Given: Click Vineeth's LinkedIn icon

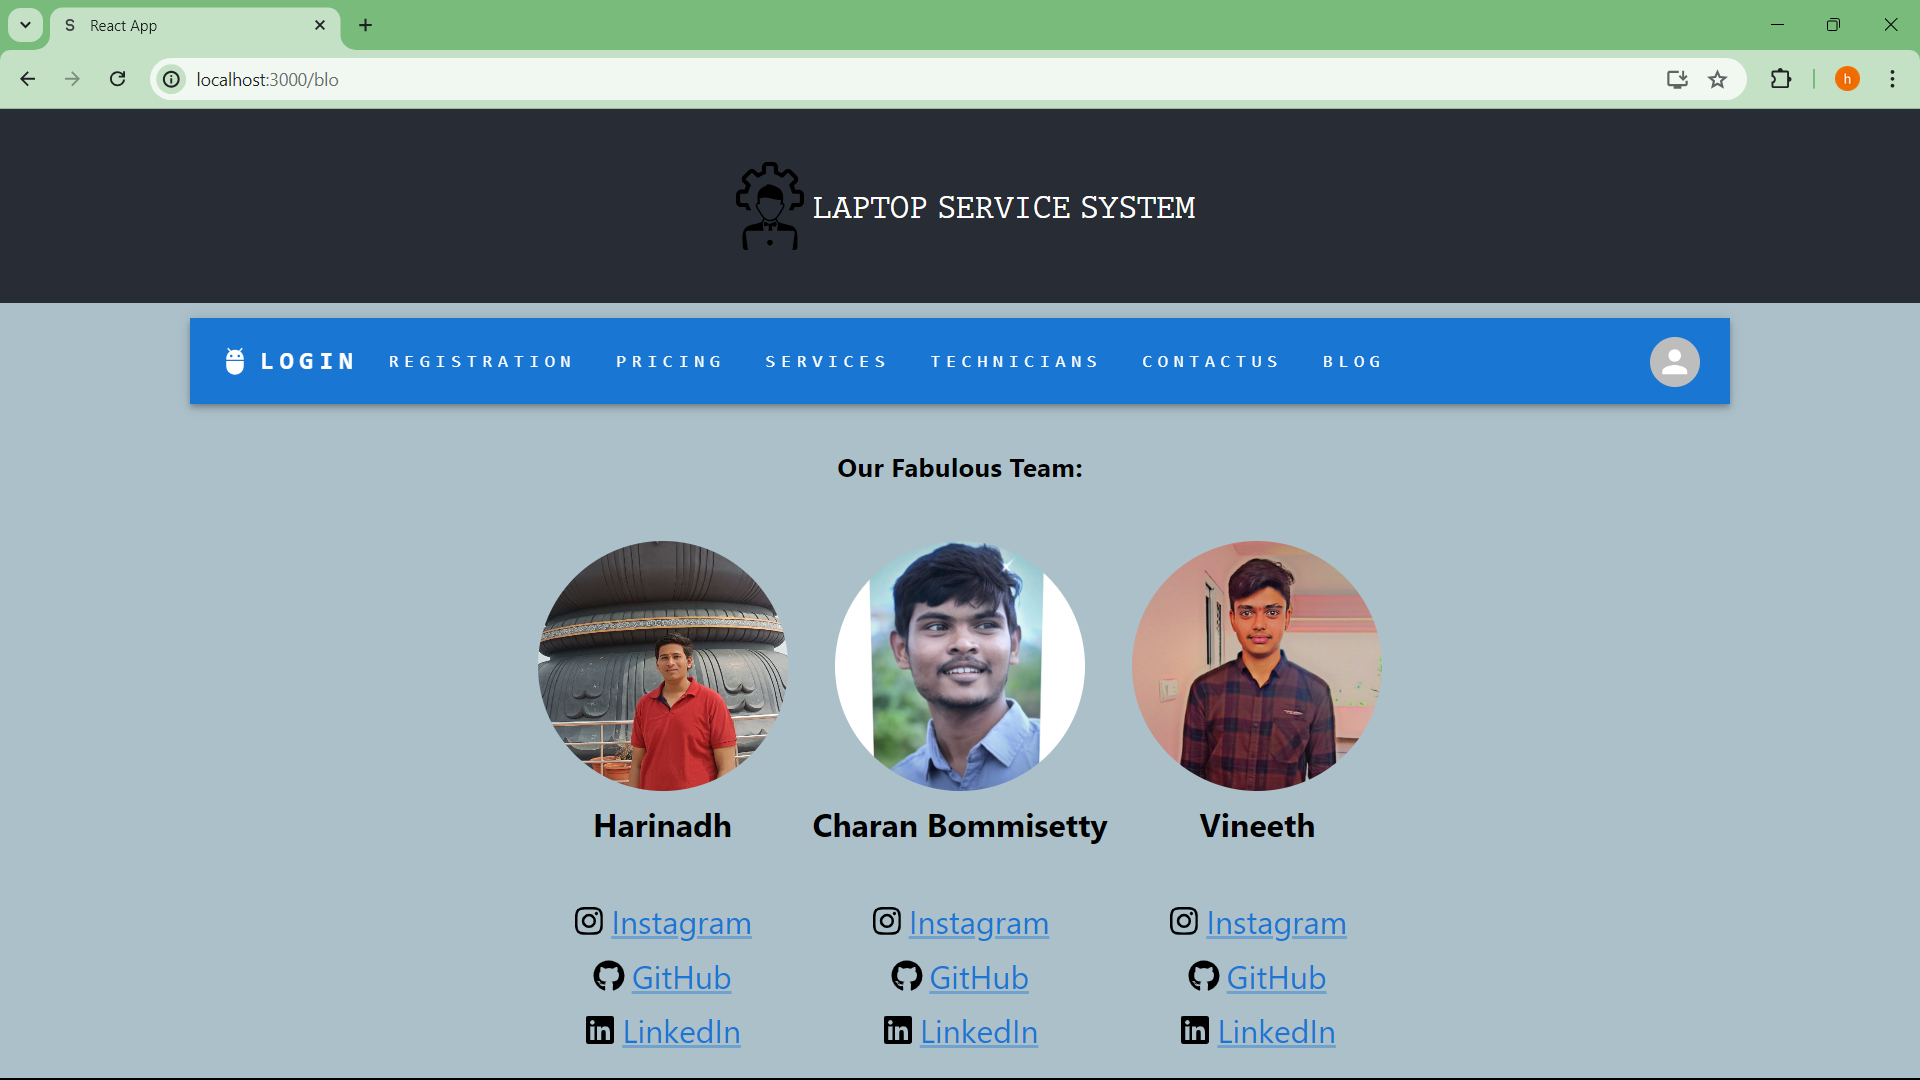Looking at the screenshot, I should coord(1195,1030).
